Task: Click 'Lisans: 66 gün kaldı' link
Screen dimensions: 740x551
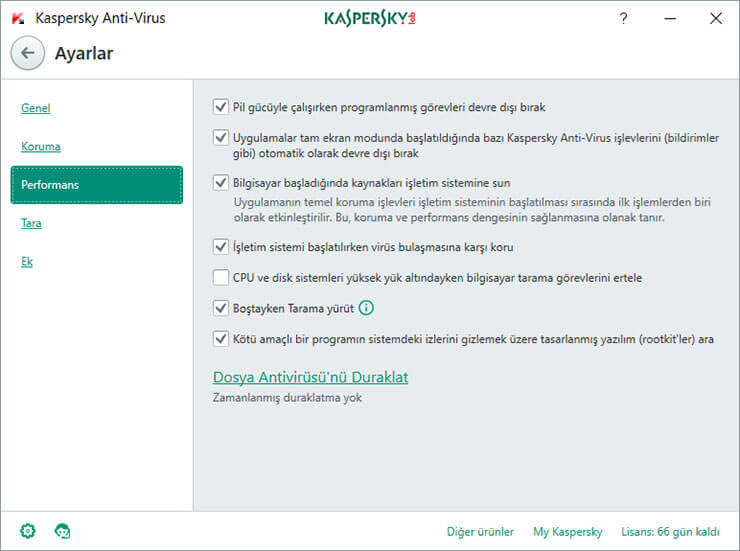Action: [670, 532]
